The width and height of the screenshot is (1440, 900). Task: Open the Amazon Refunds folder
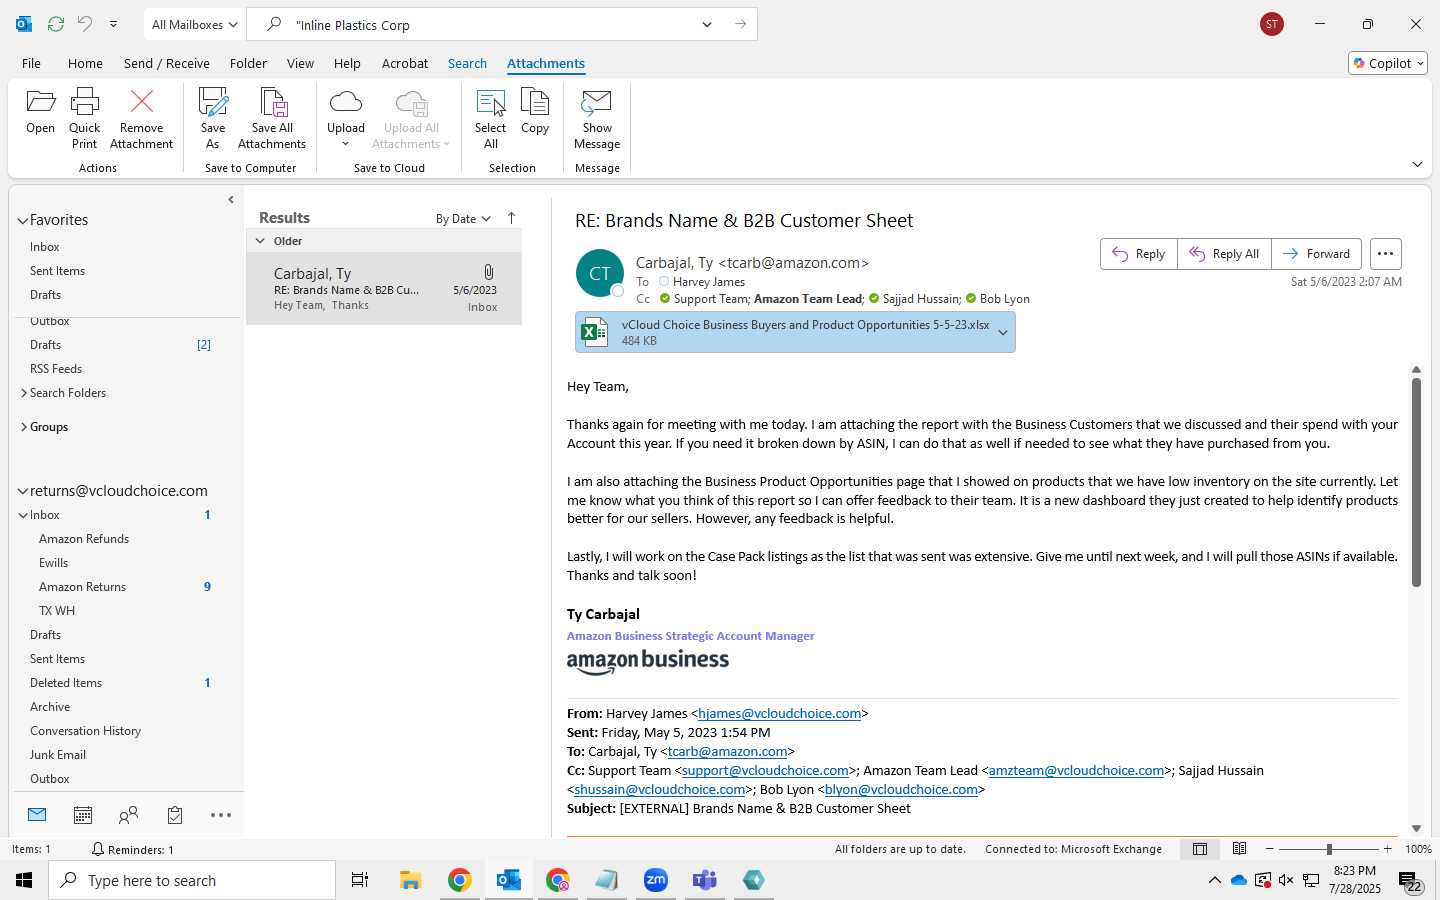(x=84, y=539)
